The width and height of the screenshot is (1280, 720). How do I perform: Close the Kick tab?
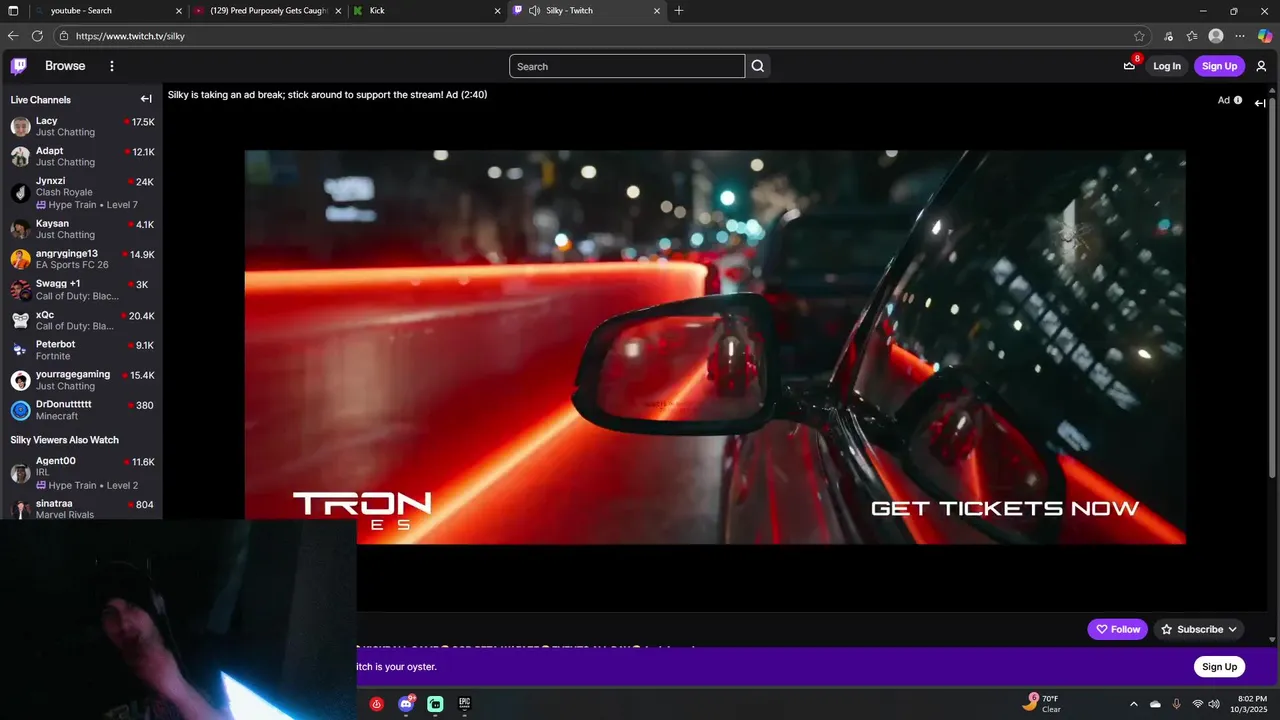497,10
